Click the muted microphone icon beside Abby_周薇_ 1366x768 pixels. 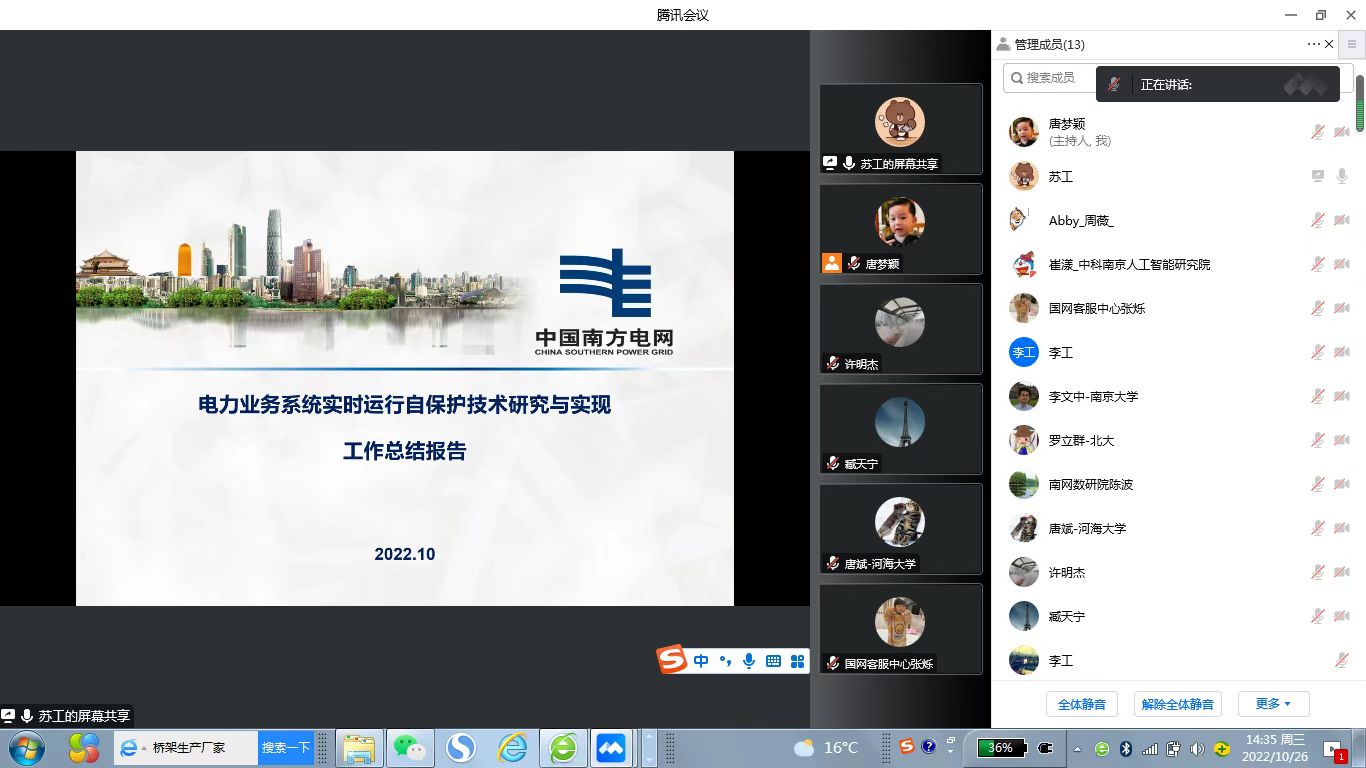point(1318,220)
